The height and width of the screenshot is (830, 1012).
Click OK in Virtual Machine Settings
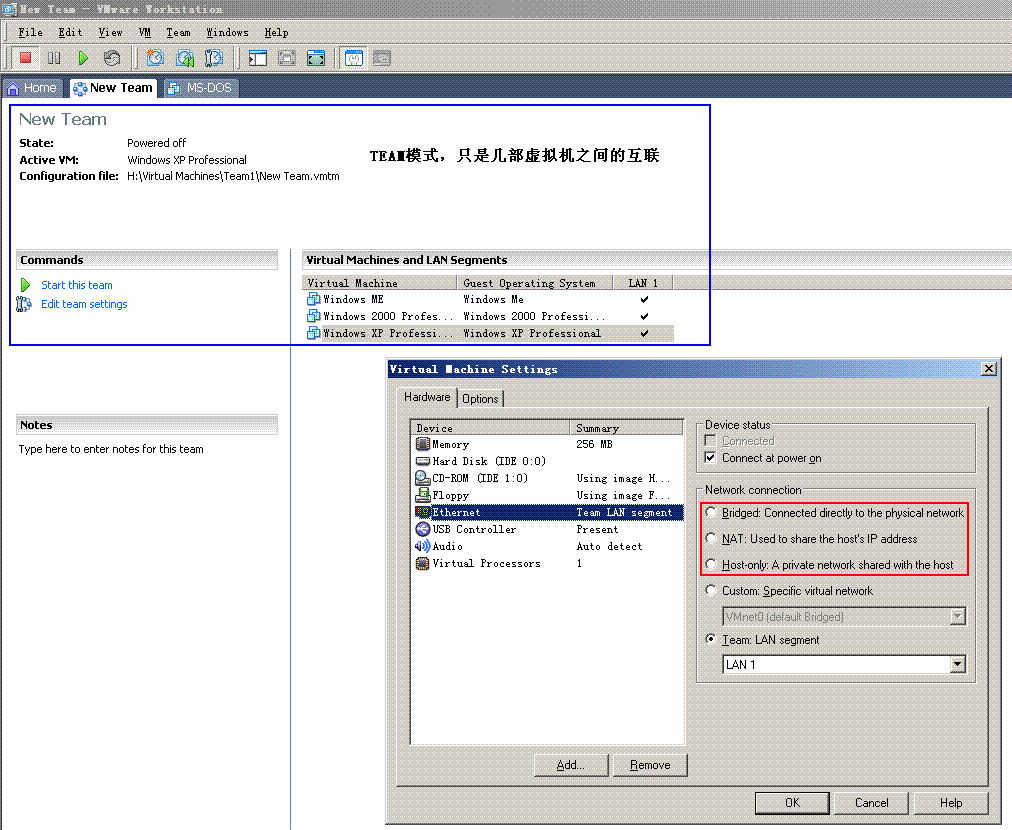click(793, 803)
